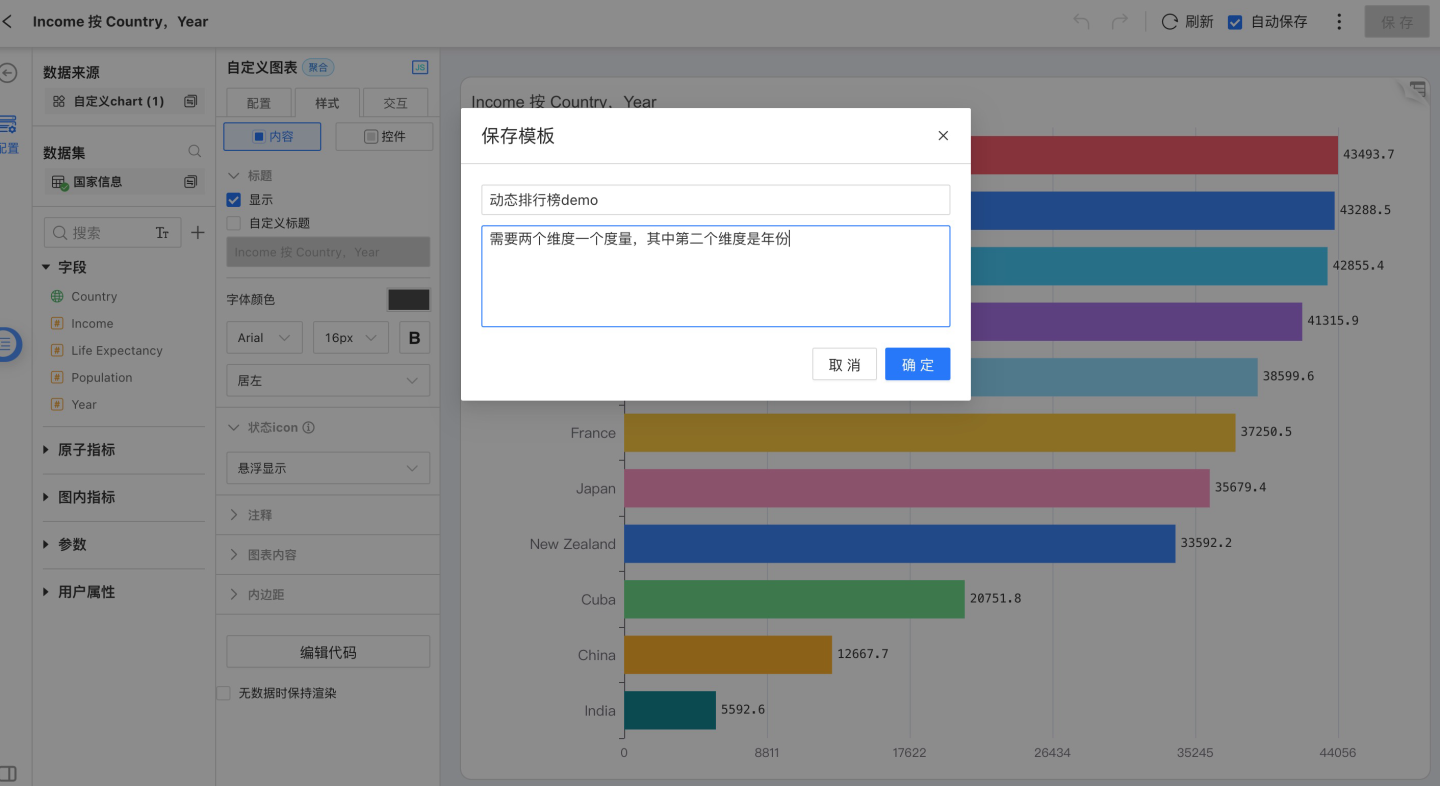Screen dimensions: 1440x786
Task: Click the refresh 刷新 icon
Action: [1169, 22]
